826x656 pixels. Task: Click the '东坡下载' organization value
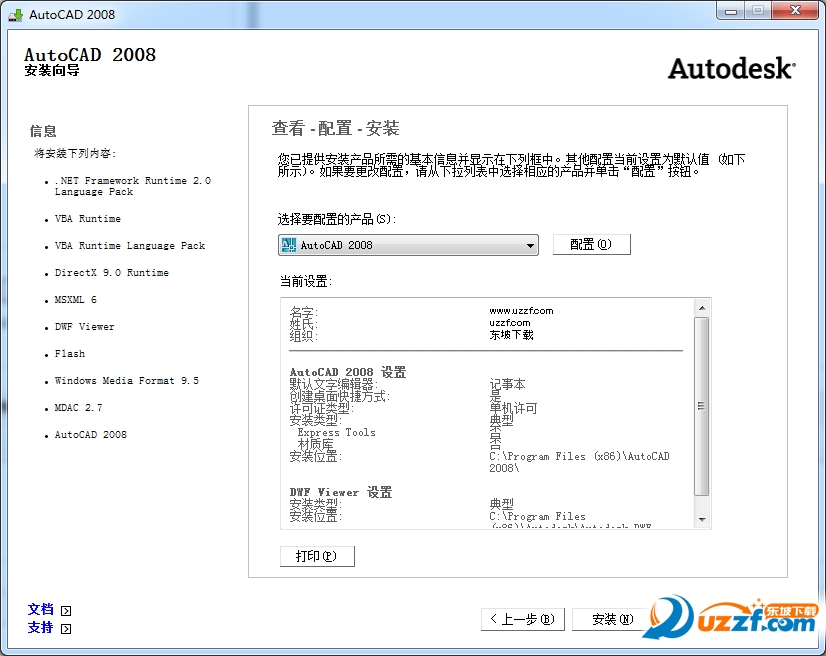(x=512, y=335)
